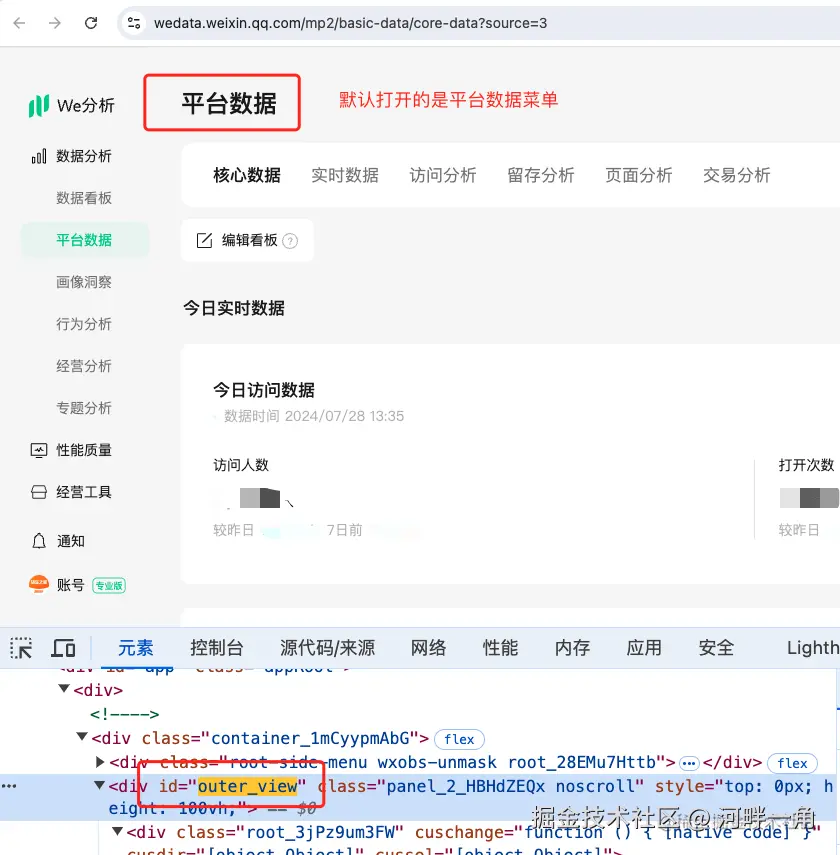Click the 通知 bell icon

click(x=39, y=541)
